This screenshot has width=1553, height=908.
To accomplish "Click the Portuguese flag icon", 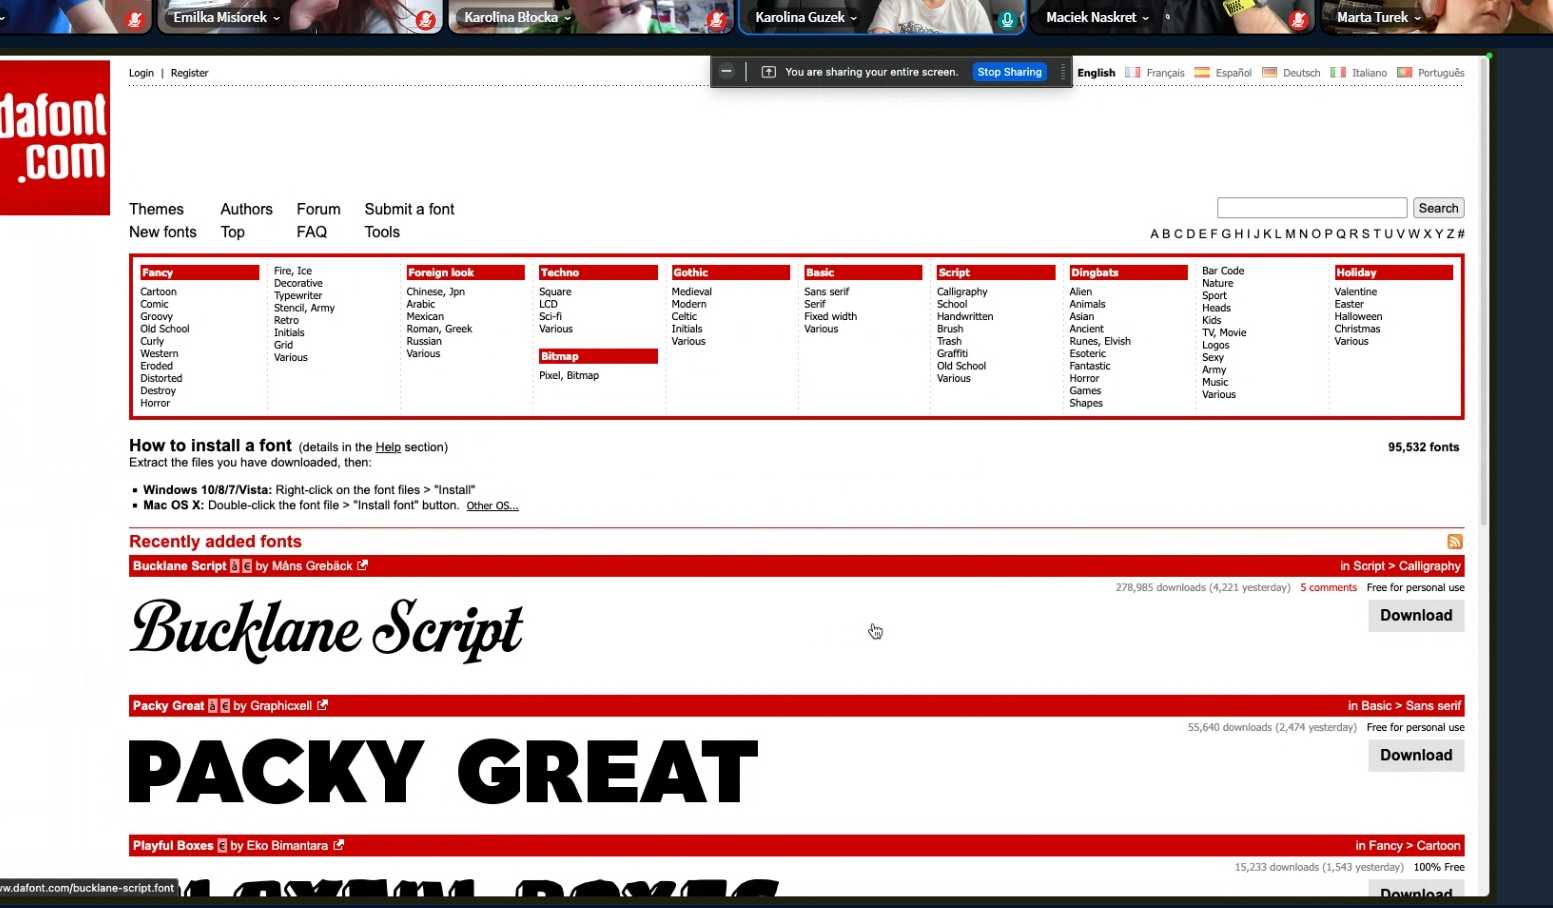I will (x=1404, y=72).
